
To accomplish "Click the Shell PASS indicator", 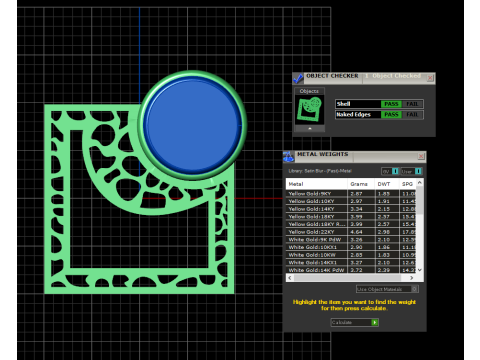I will click(x=391, y=104).
